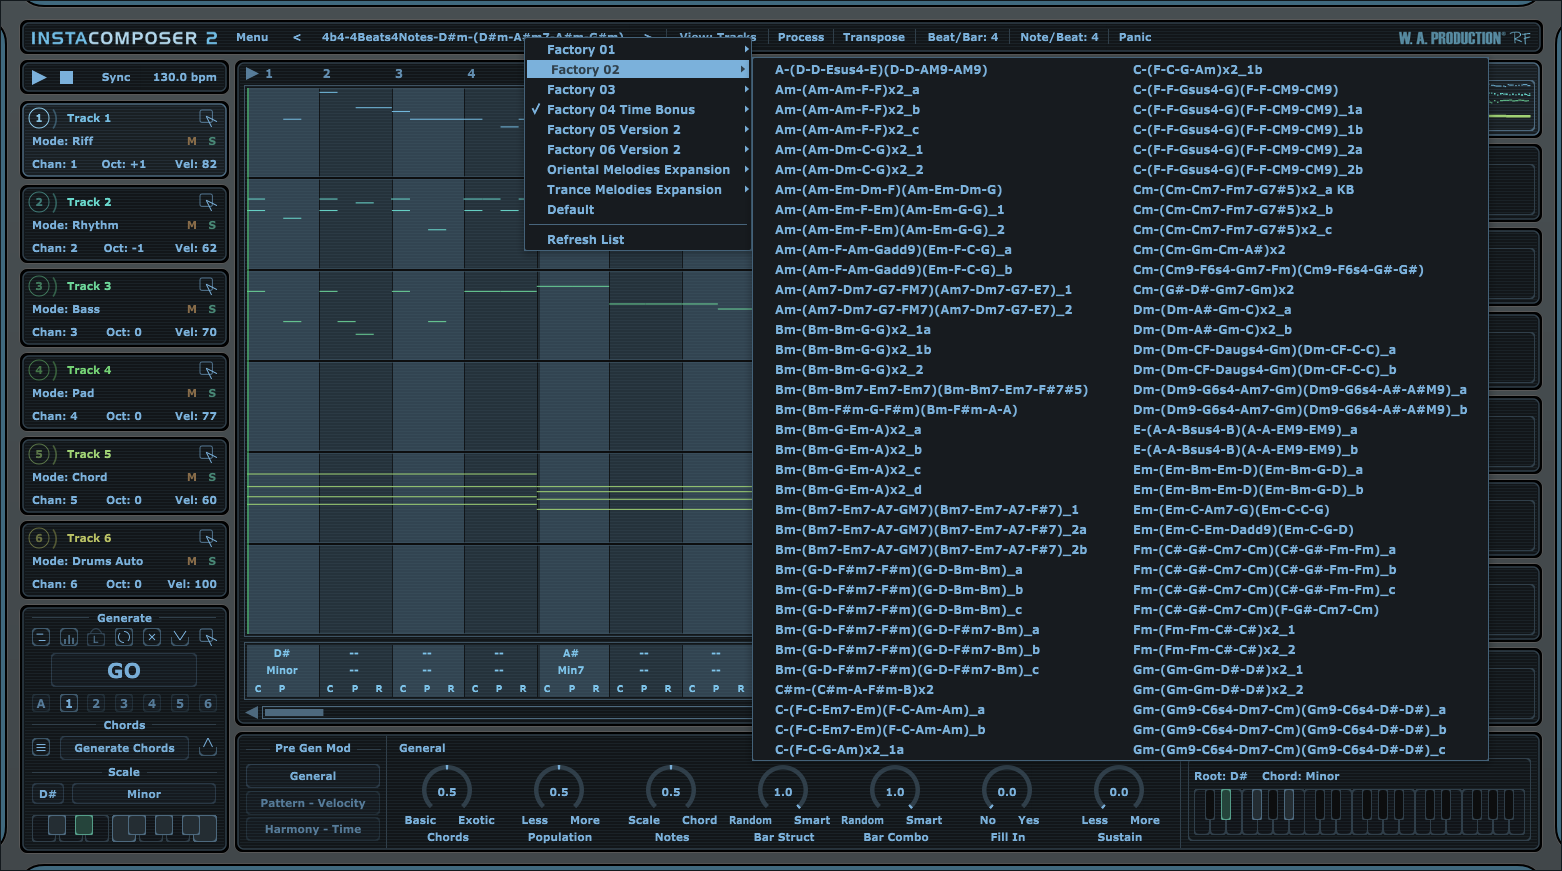Choose Factory 04 Time Bonus entry
The width and height of the screenshot is (1562, 871).
[x=638, y=109]
